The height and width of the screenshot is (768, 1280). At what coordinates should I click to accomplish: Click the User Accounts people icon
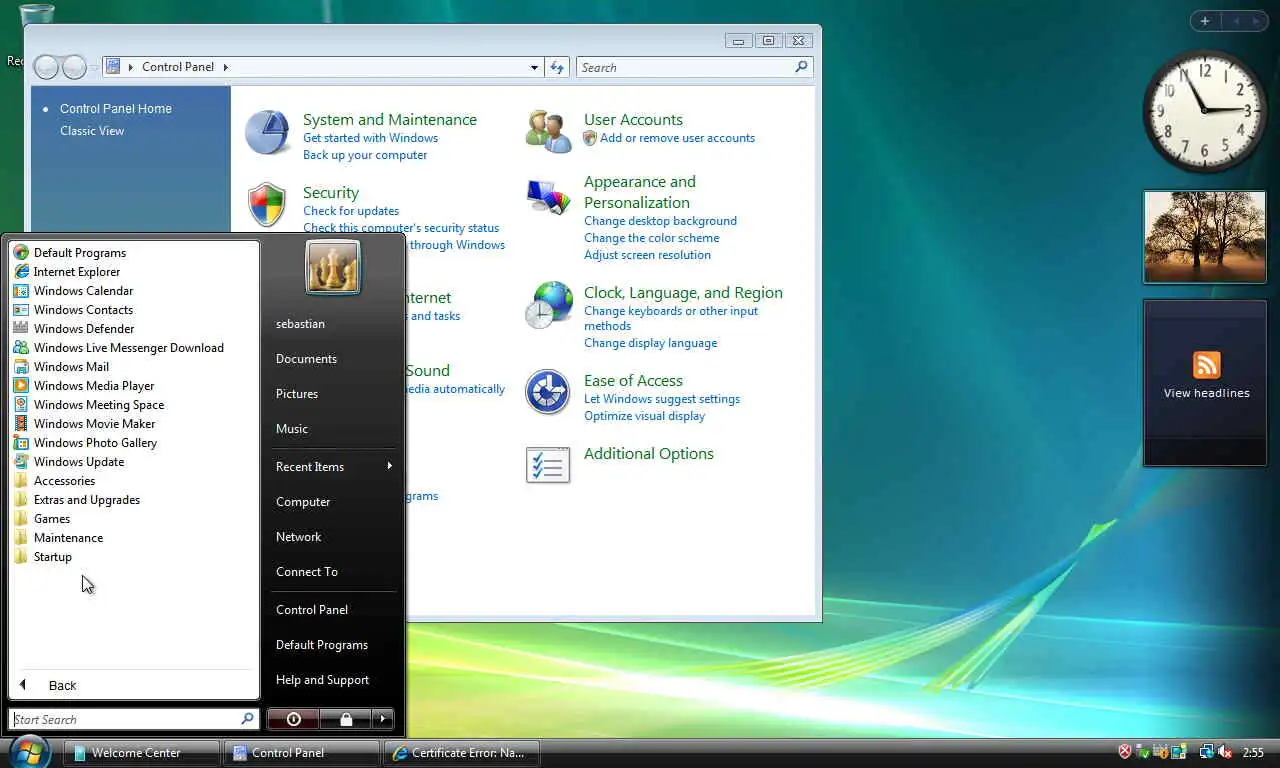point(548,132)
